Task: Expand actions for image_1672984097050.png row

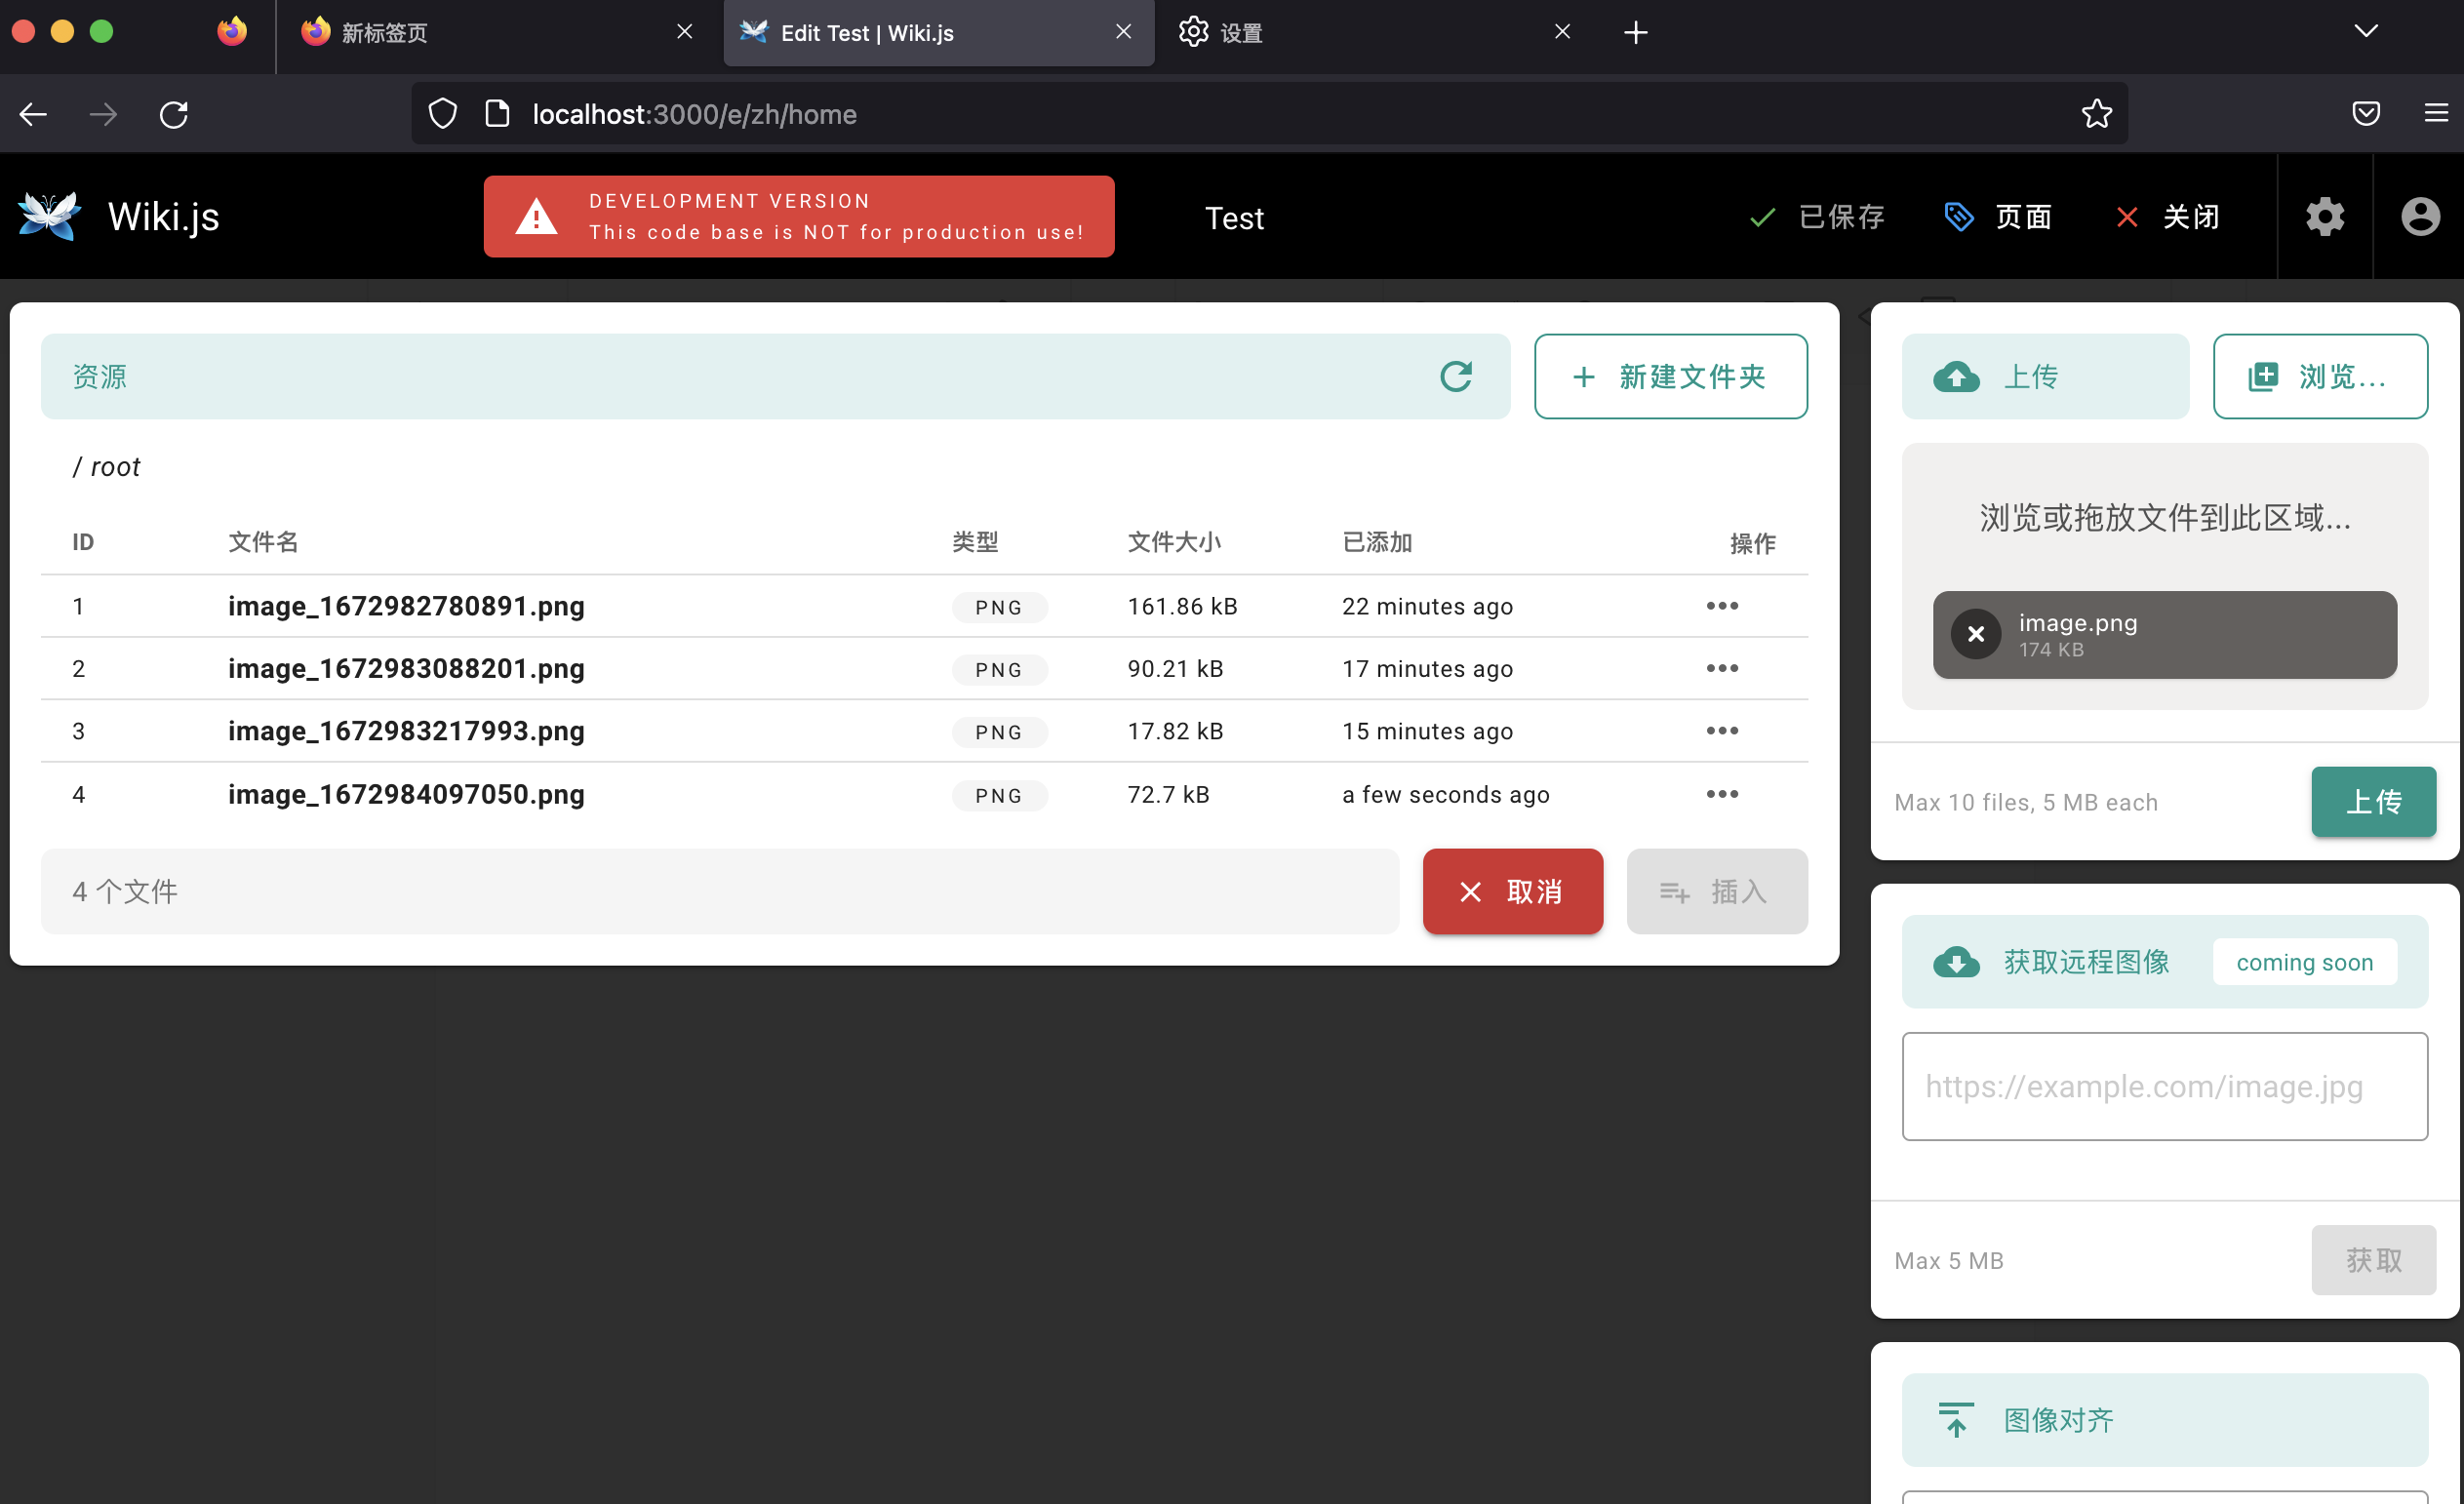Action: click(1722, 794)
